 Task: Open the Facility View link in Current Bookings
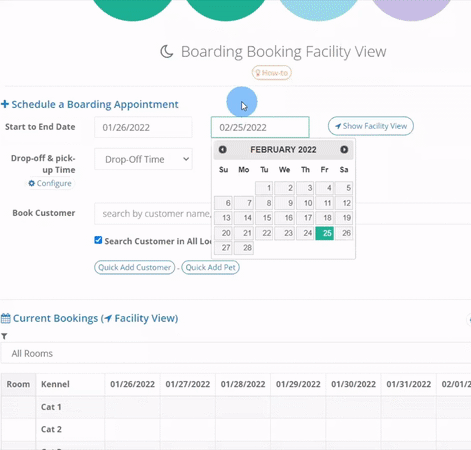141,318
